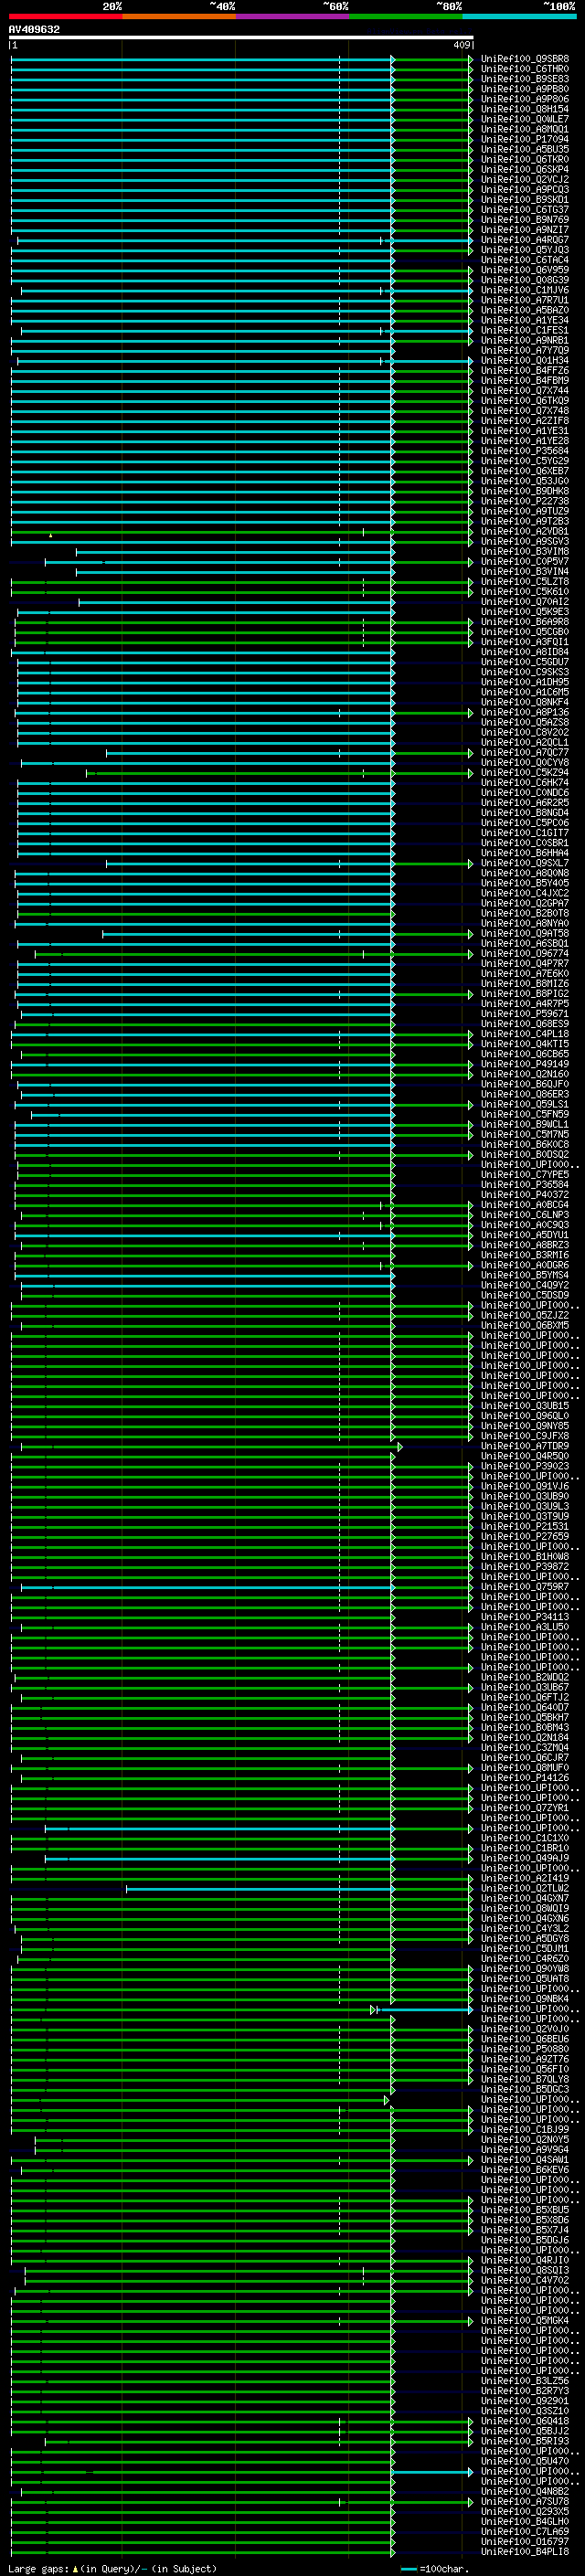Open hit UniRef100_A9PB80
The width and height of the screenshot is (585, 2576).
[524, 89]
